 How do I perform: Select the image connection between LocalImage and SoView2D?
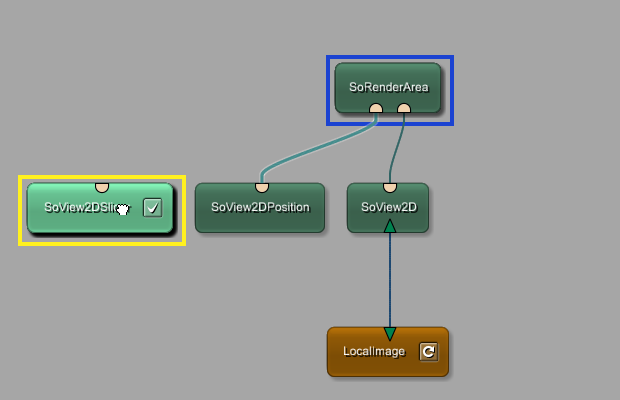[390, 280]
